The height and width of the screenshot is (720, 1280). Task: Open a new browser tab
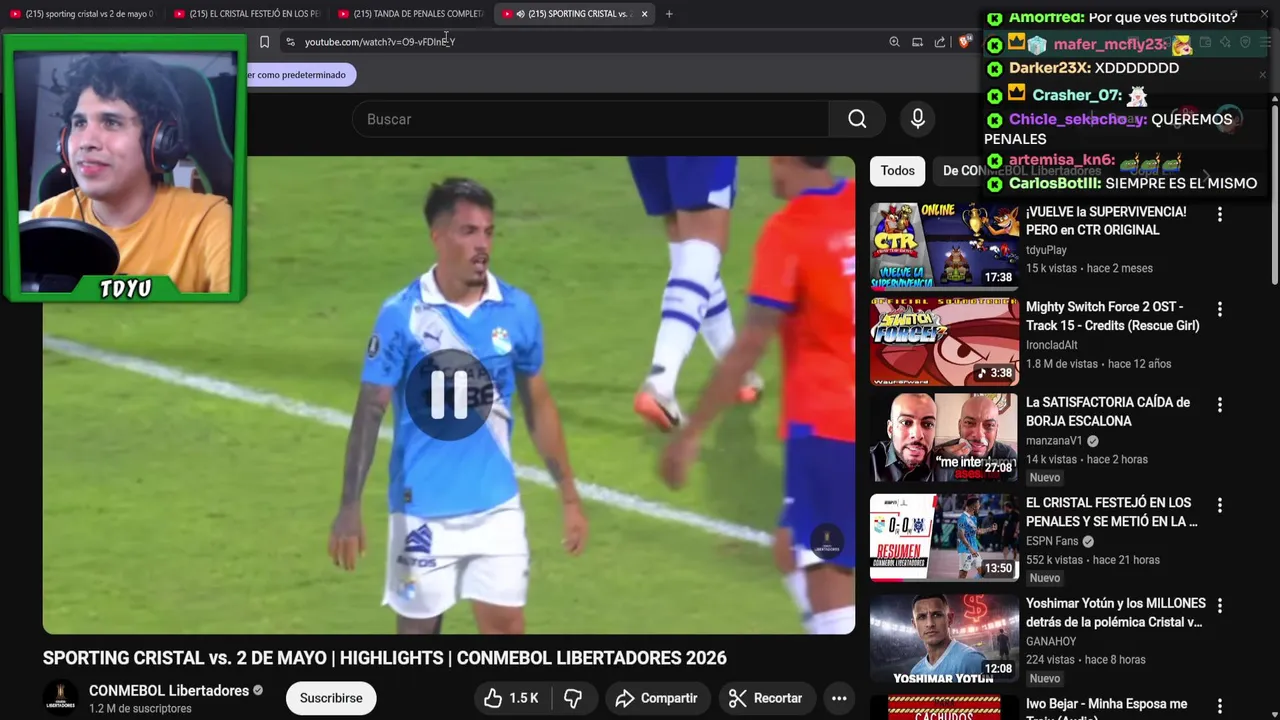(x=669, y=14)
